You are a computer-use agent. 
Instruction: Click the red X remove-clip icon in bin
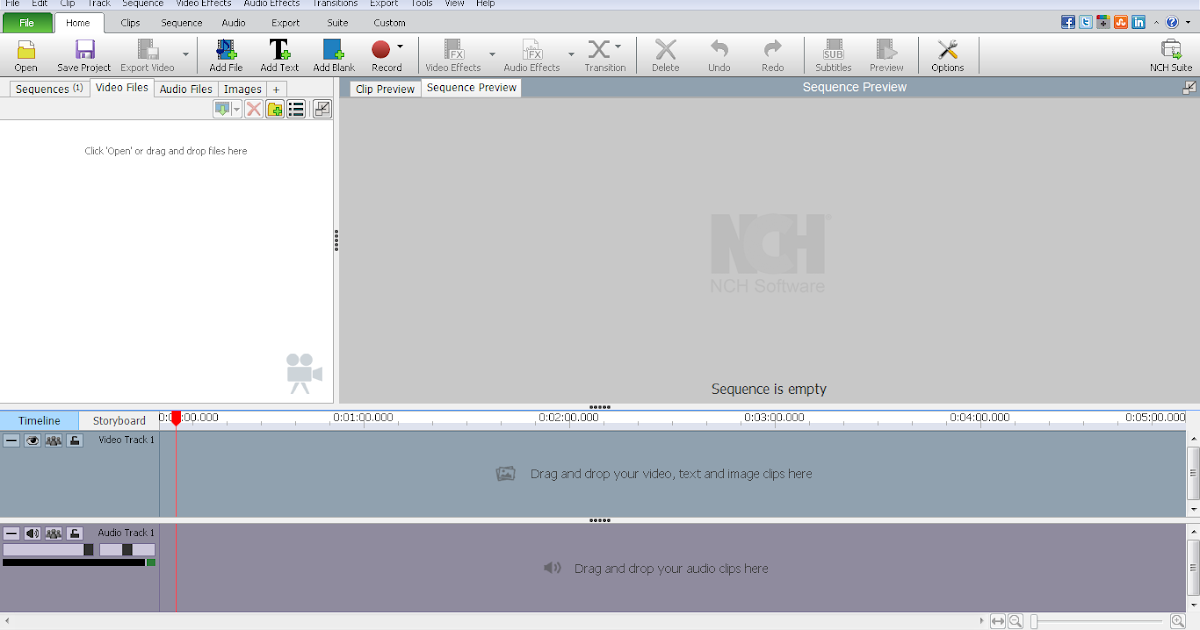(x=254, y=109)
